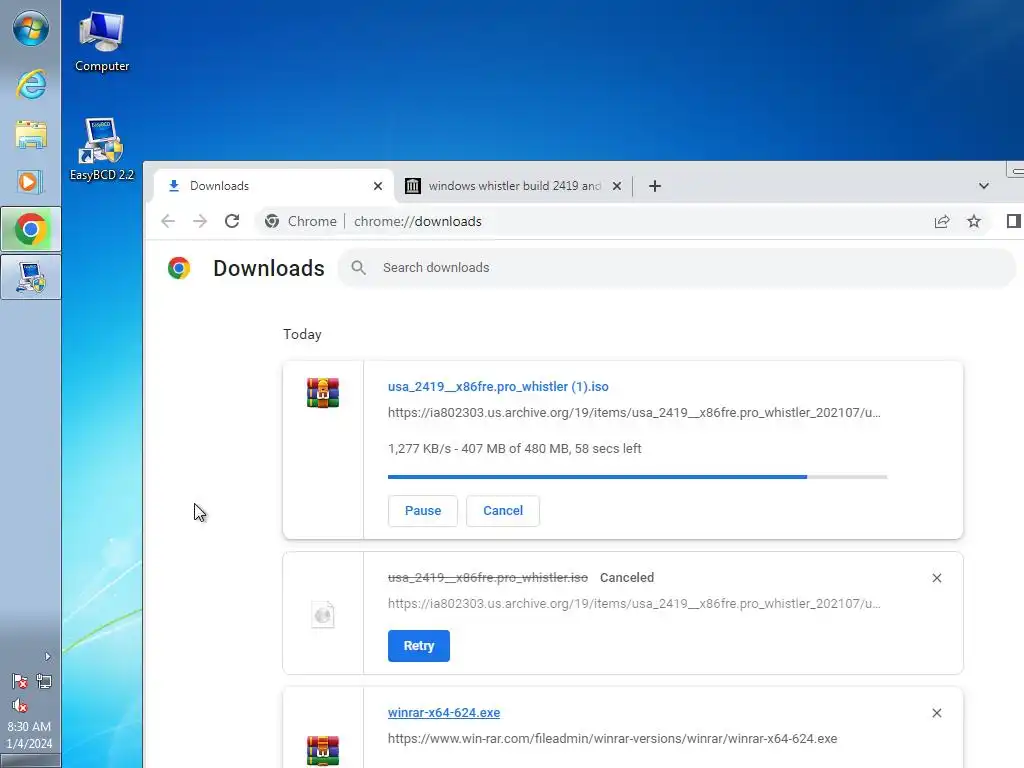Click the WinRAR icon of winrar-x64-624.exe
This screenshot has width=1024, height=768.
click(x=323, y=751)
